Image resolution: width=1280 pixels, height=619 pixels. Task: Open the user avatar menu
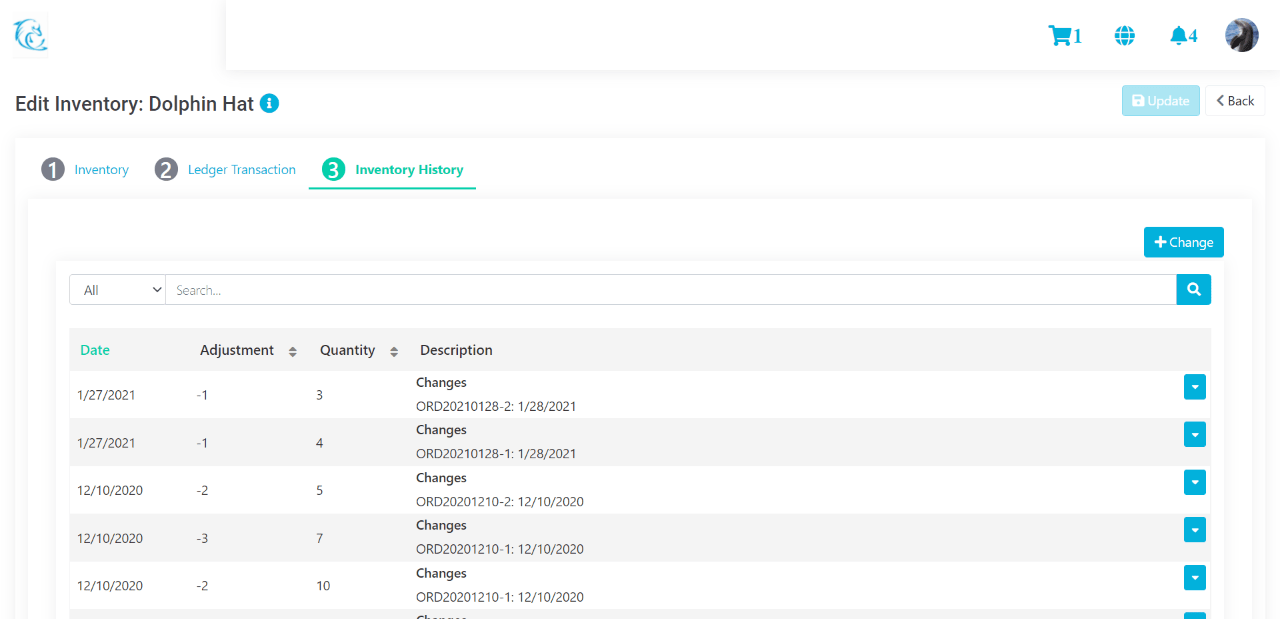(x=1242, y=35)
